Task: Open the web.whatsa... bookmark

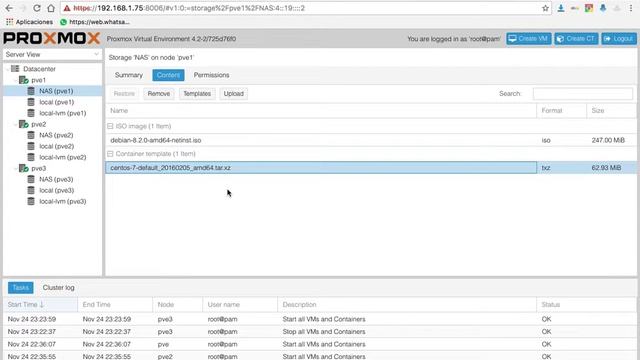Action: point(95,22)
